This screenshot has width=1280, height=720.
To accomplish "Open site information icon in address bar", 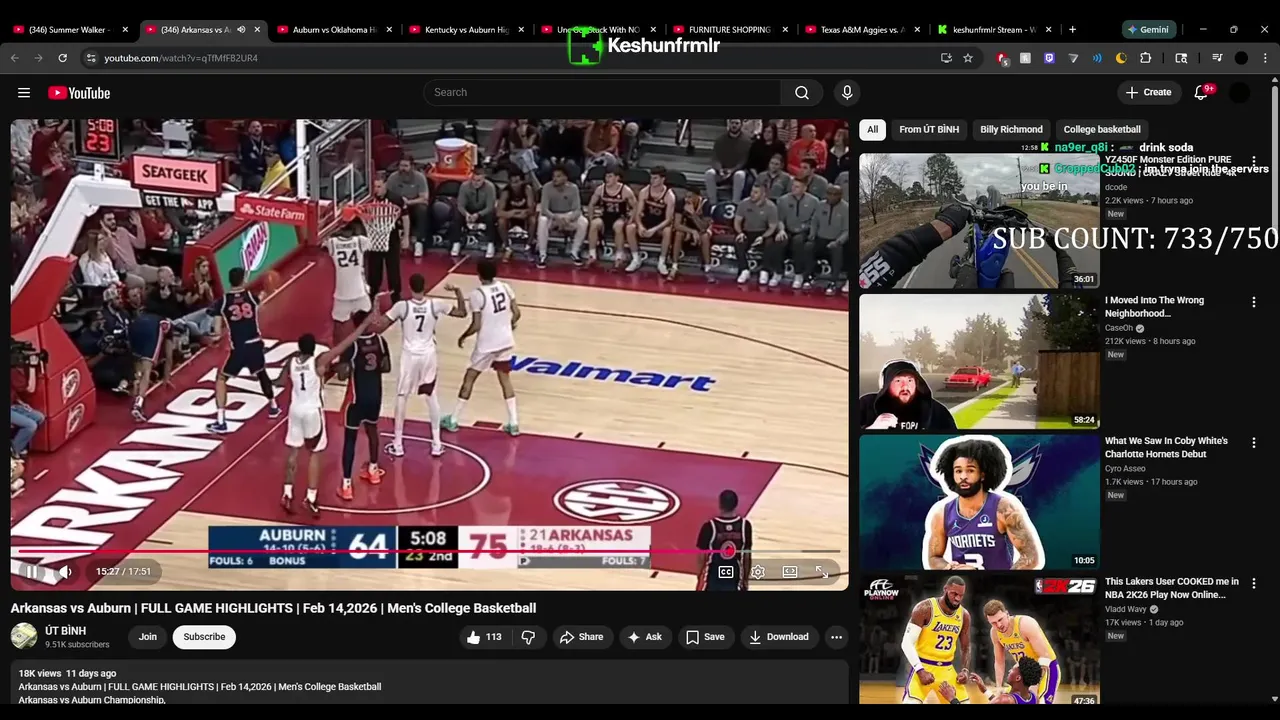I will [x=91, y=58].
